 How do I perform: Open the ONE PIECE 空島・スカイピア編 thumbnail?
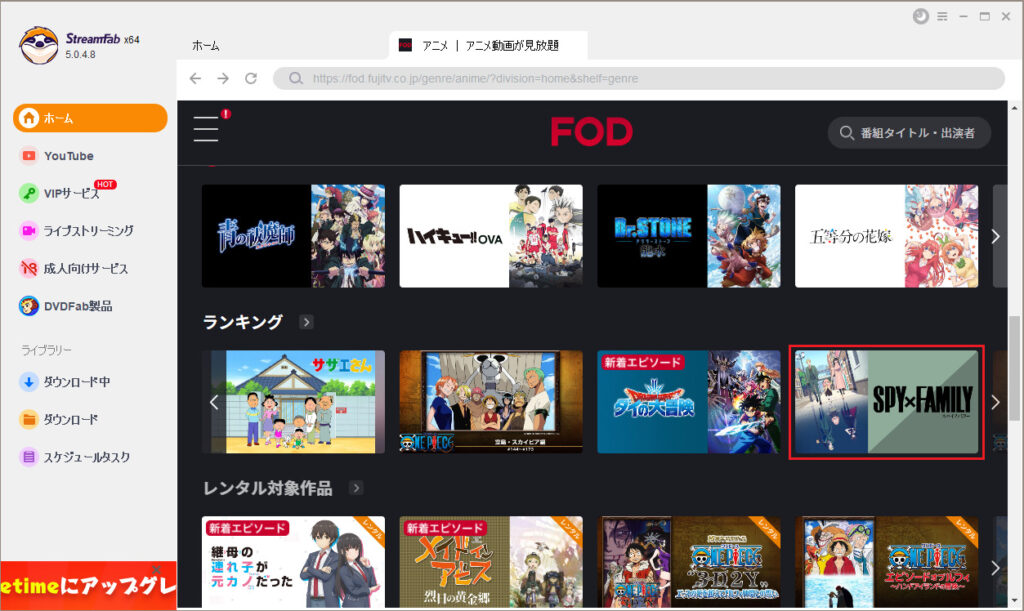coord(491,401)
